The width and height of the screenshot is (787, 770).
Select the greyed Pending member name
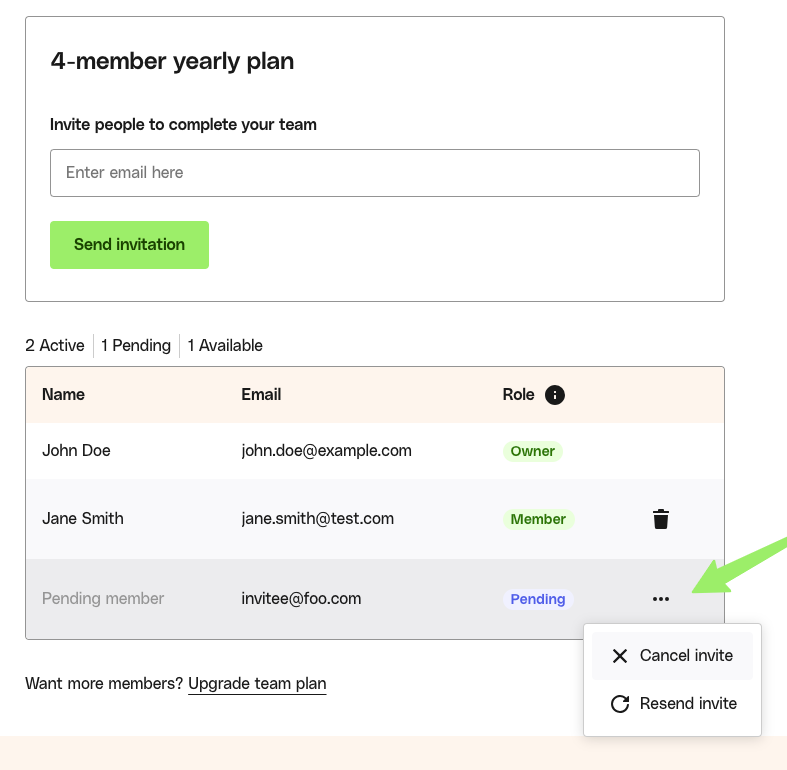103,599
